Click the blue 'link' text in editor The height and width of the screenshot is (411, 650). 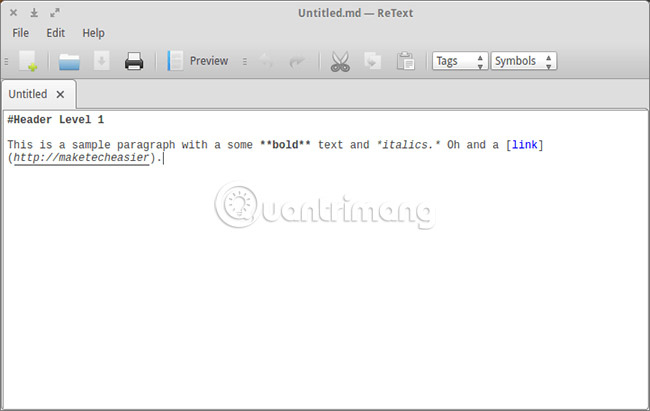(524, 145)
